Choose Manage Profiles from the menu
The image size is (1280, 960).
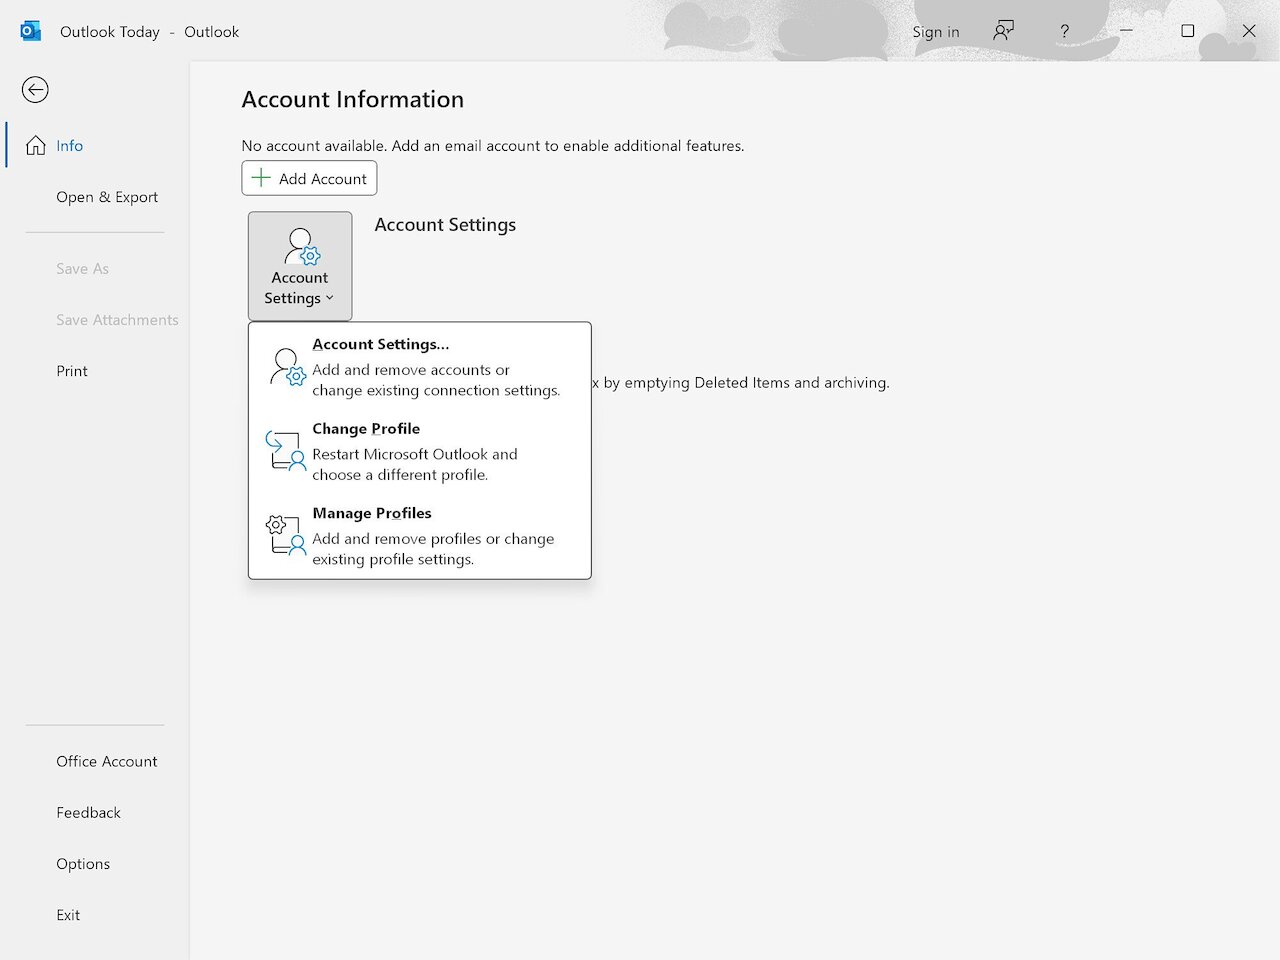coord(371,513)
